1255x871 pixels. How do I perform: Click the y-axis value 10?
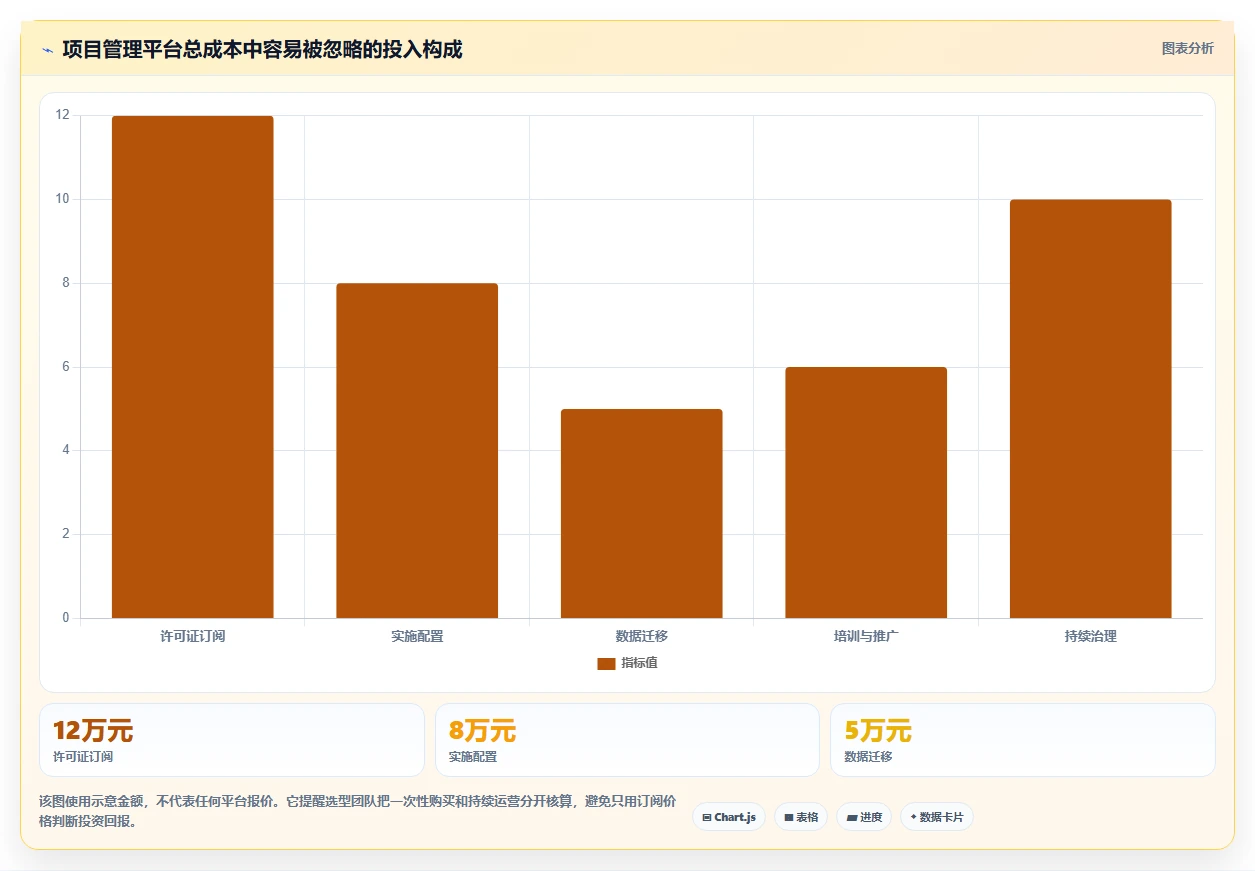(x=63, y=199)
